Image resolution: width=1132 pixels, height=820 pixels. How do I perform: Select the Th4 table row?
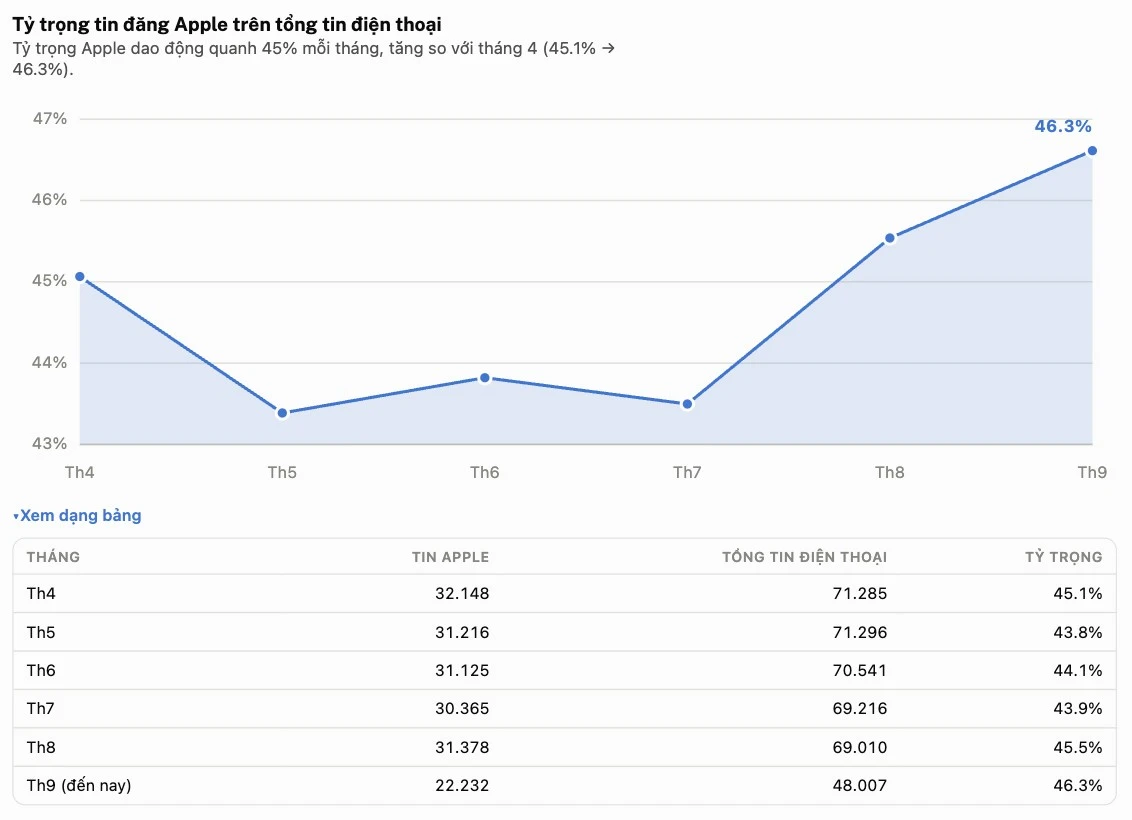565,593
